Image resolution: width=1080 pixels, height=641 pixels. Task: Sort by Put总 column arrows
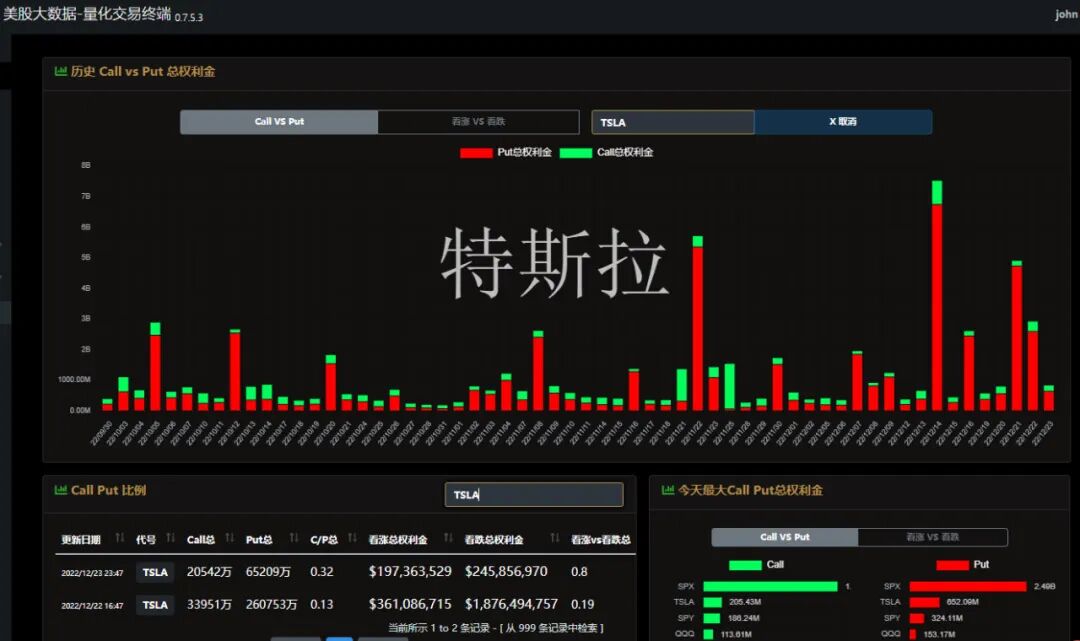[294, 538]
